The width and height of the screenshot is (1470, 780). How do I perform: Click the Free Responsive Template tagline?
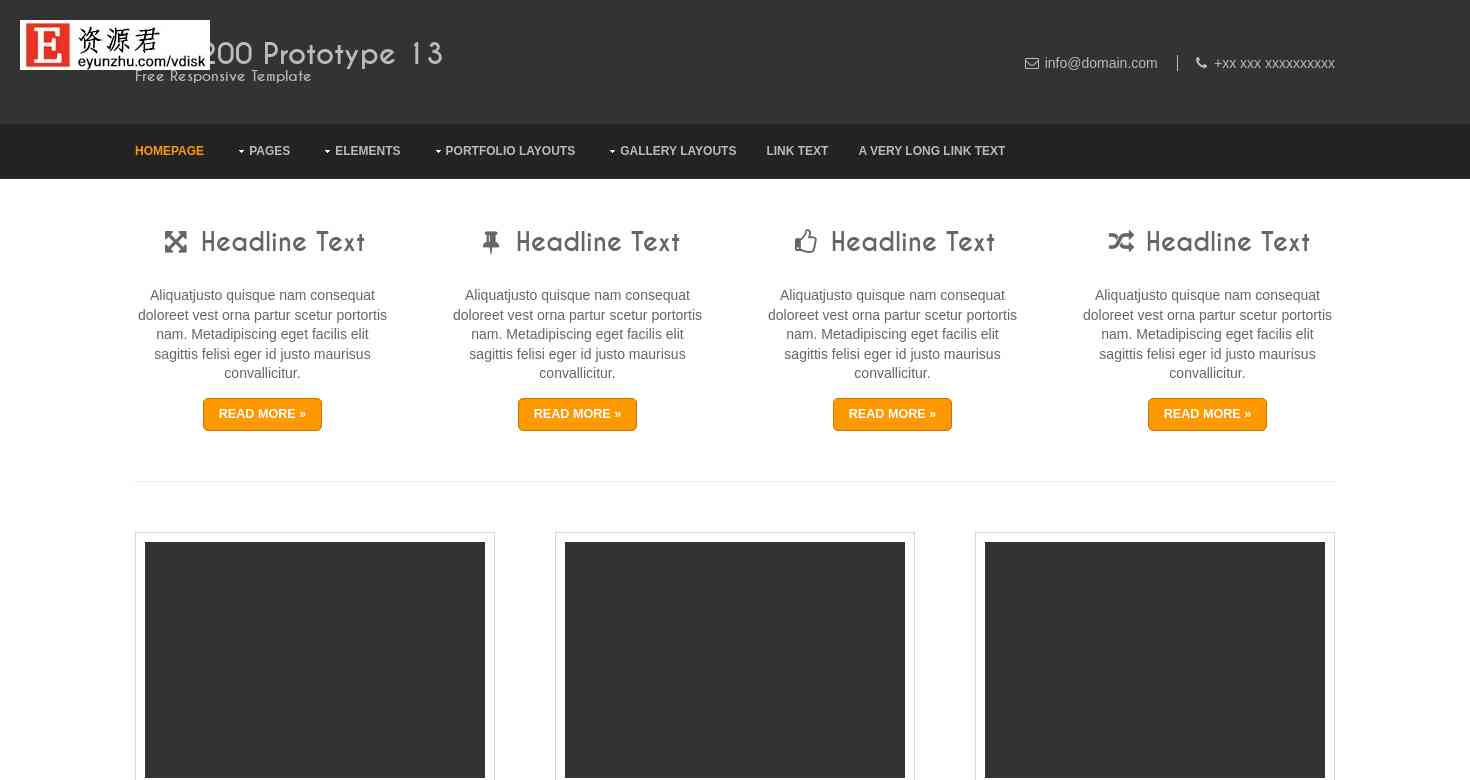(223, 77)
